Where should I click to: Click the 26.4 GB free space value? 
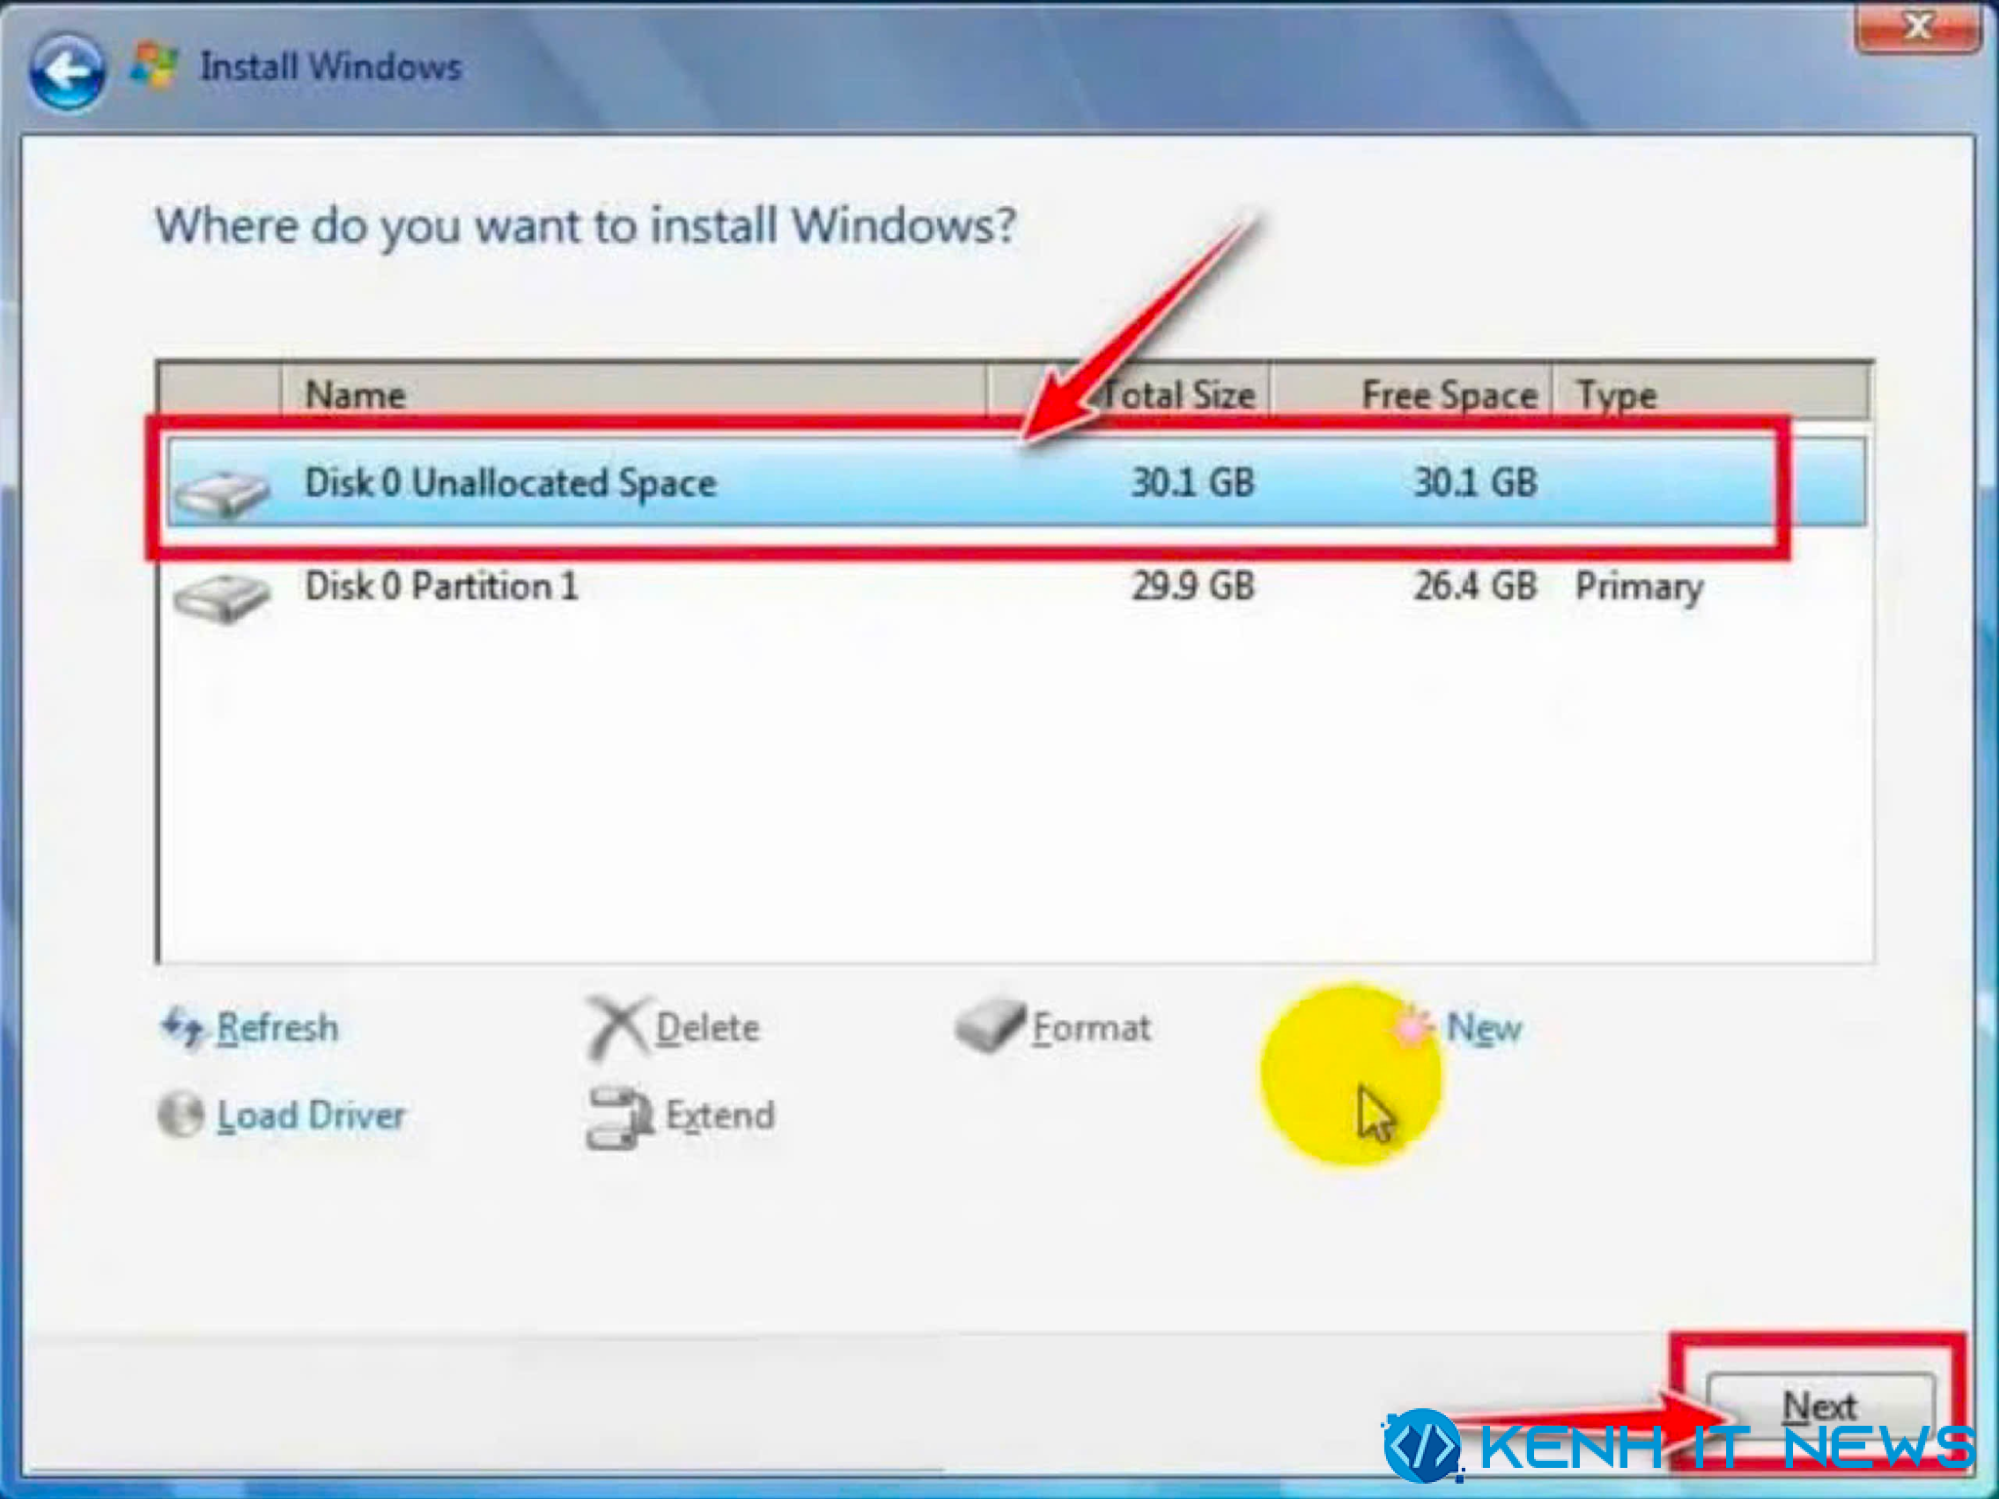1475,586
